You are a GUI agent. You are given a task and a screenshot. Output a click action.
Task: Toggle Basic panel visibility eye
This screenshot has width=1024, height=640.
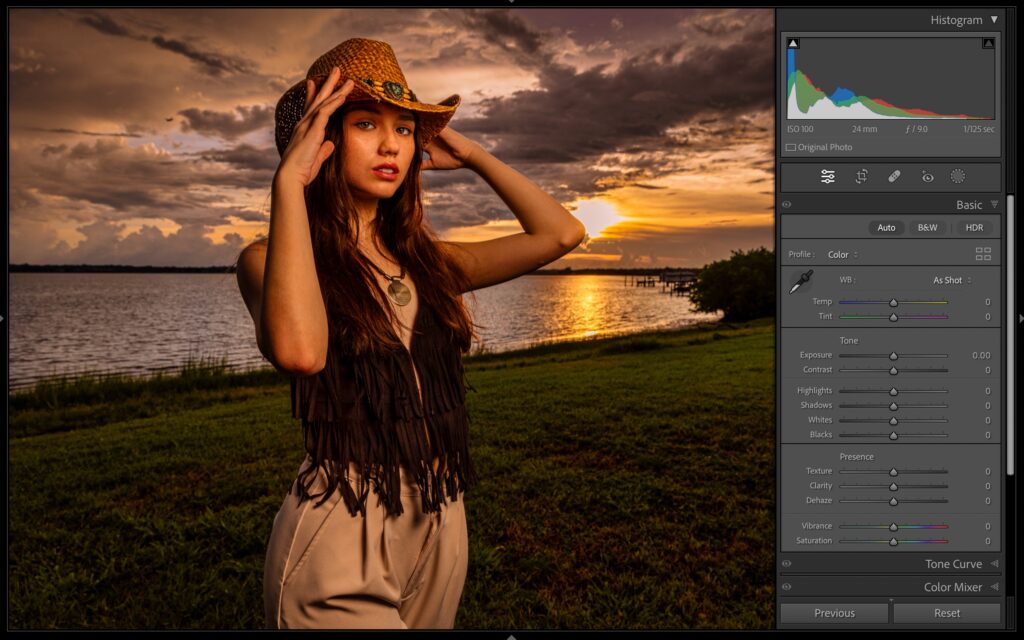click(x=787, y=205)
